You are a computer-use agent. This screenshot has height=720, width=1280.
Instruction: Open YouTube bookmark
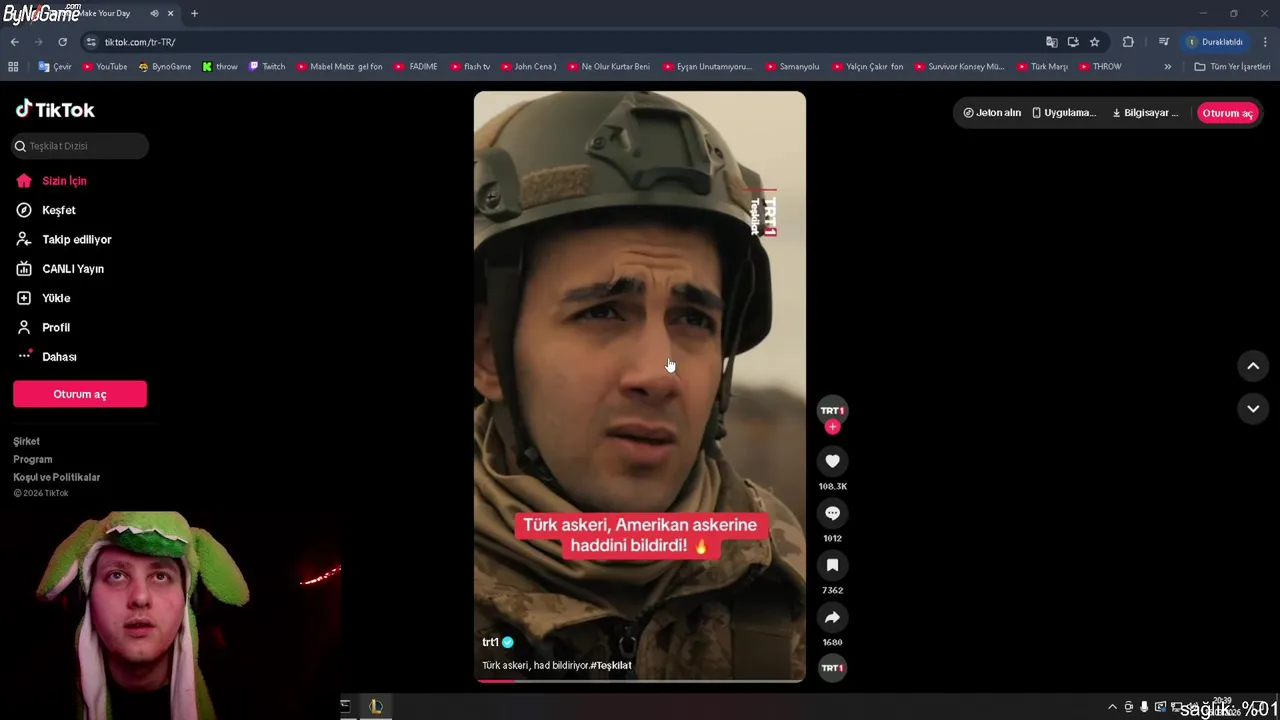(x=104, y=67)
